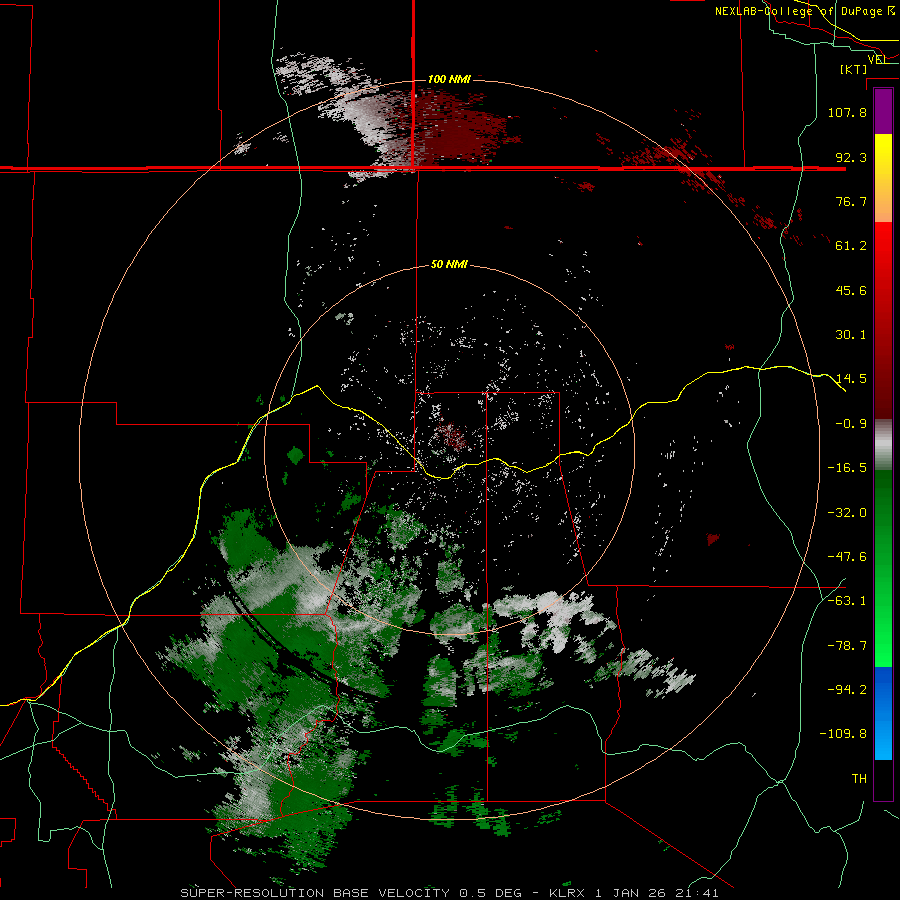Pick the purple segment of the color bar

[x=883, y=111]
